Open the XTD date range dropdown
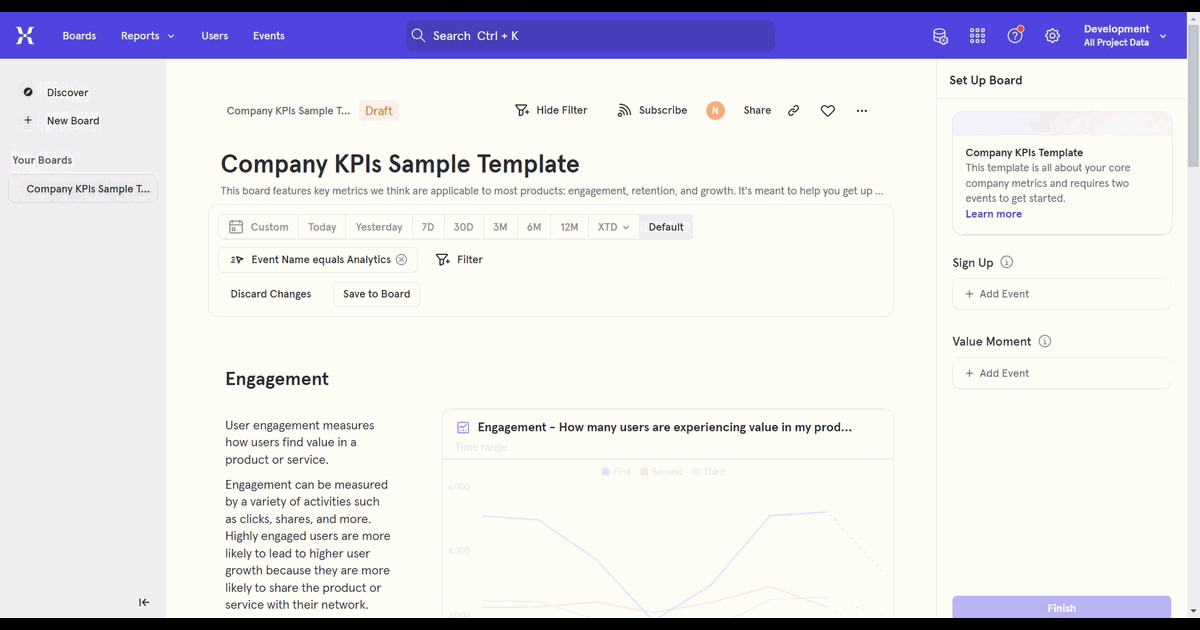The image size is (1200, 630). point(613,227)
